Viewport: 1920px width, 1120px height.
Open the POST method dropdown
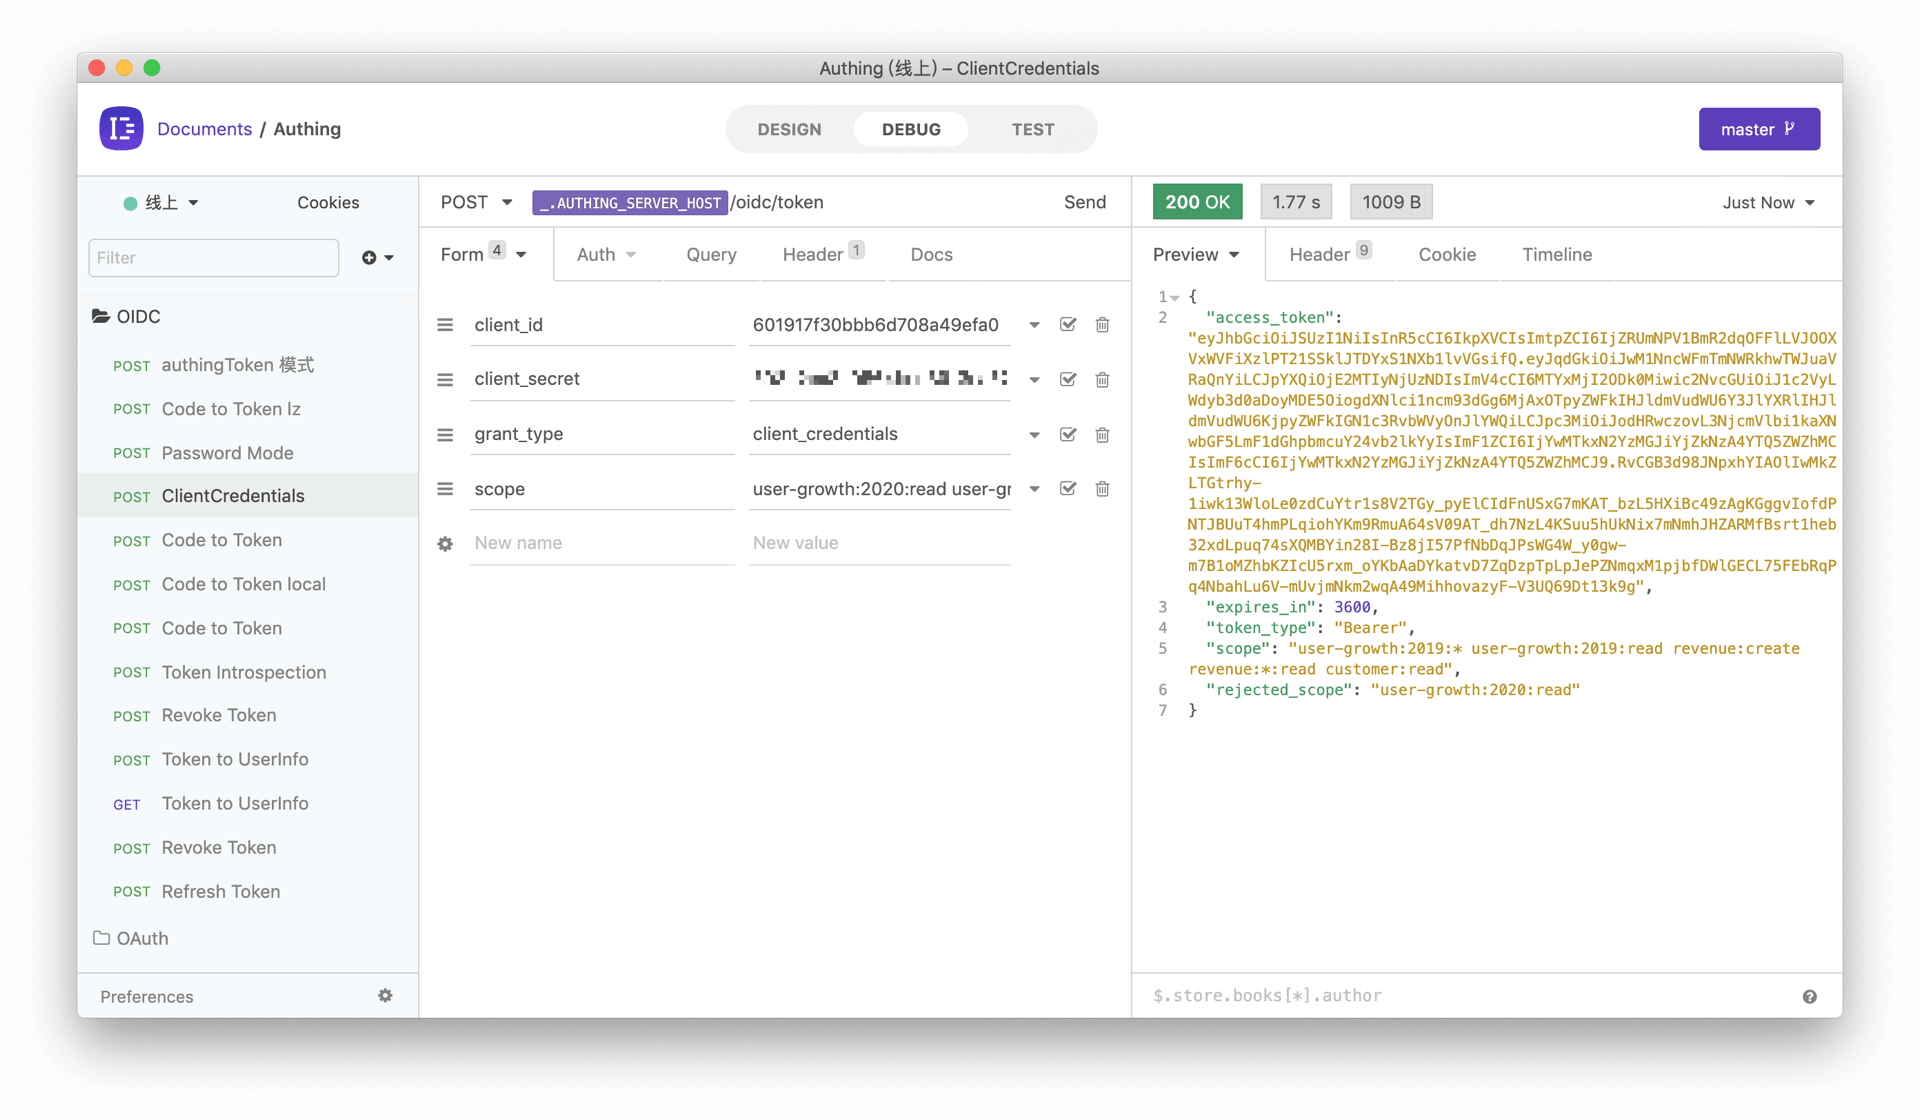click(x=476, y=202)
